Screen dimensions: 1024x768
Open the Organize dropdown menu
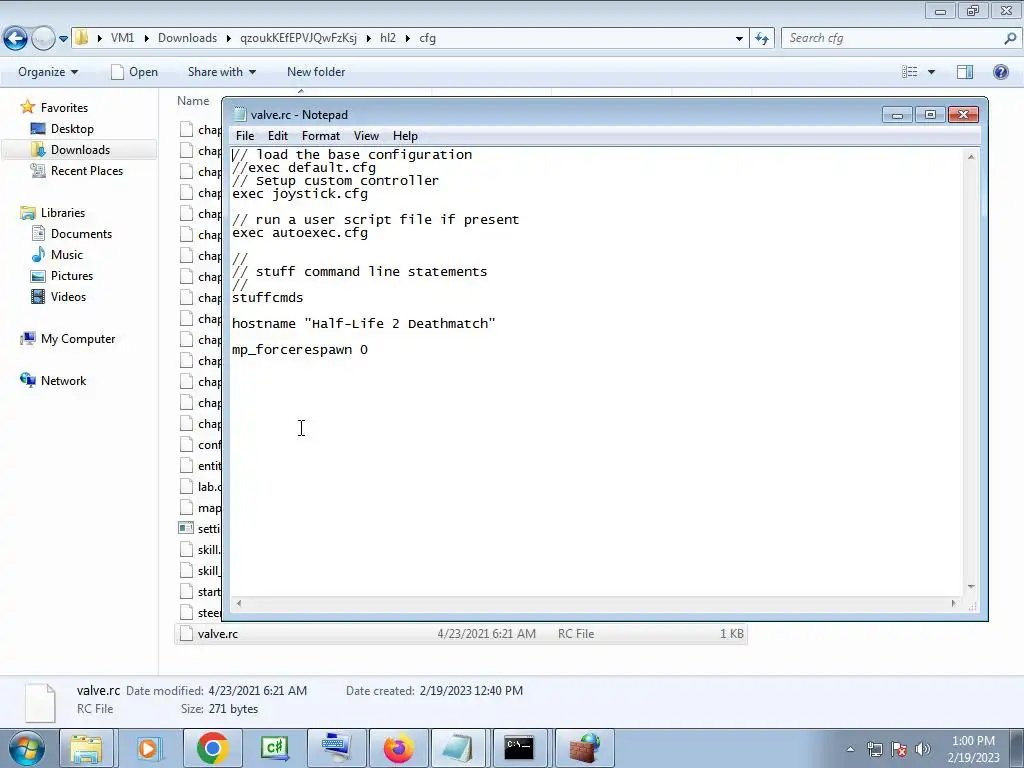[48, 72]
